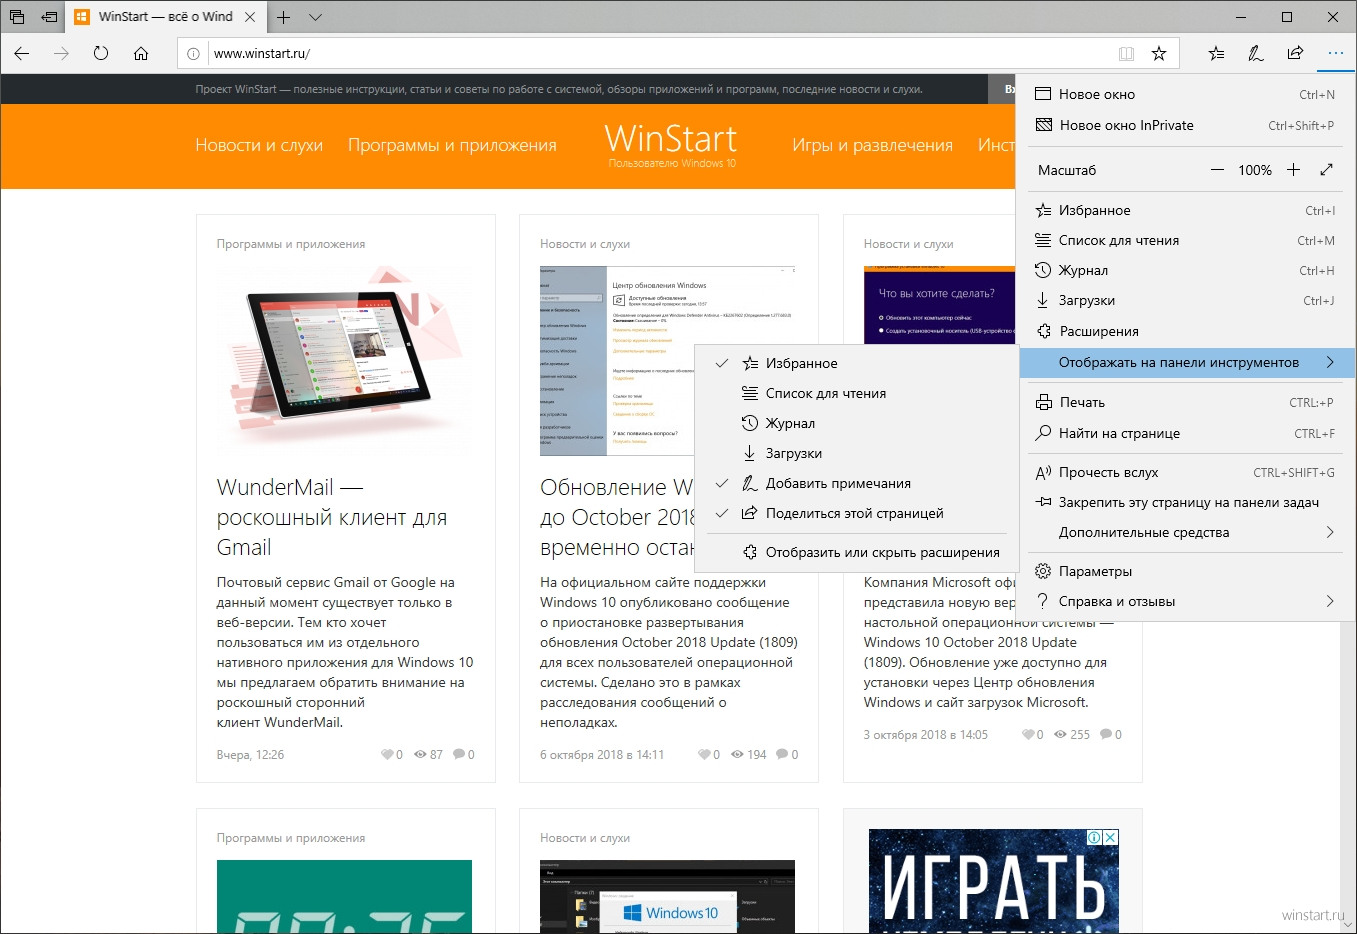Choose Отобразить или скрыть расширения

tap(857, 552)
